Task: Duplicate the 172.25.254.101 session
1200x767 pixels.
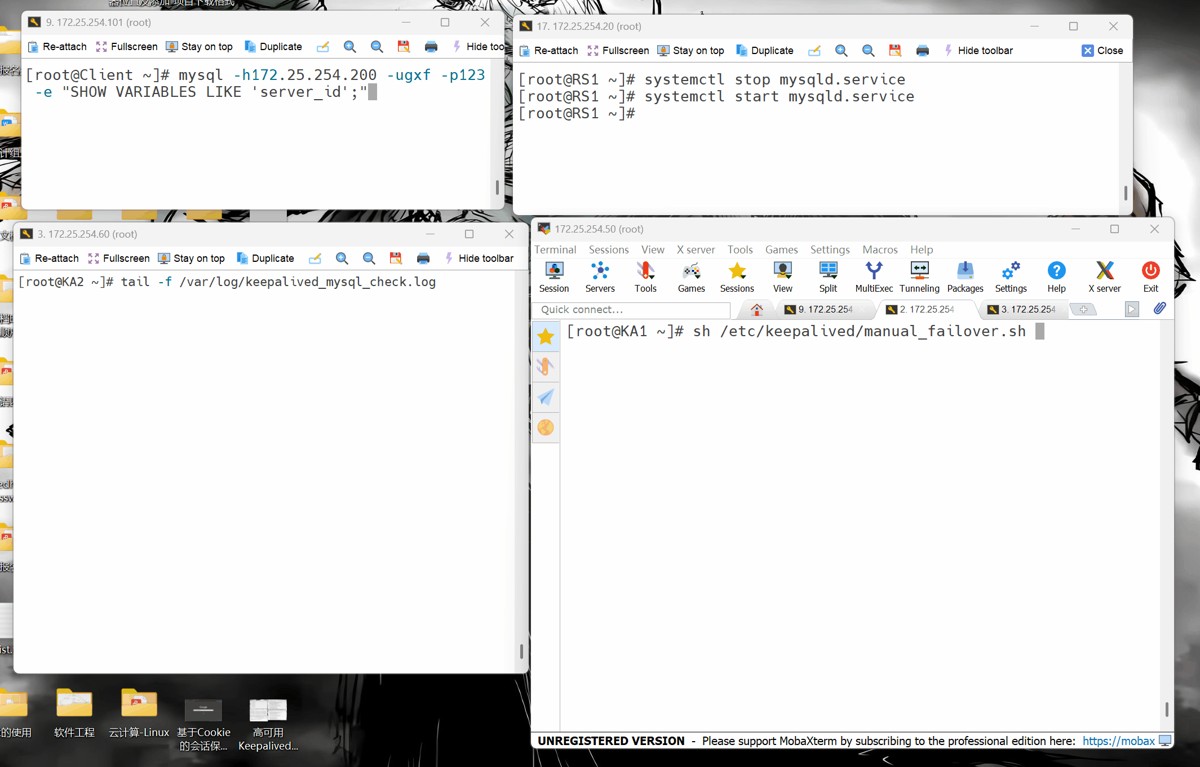Action: [273, 47]
